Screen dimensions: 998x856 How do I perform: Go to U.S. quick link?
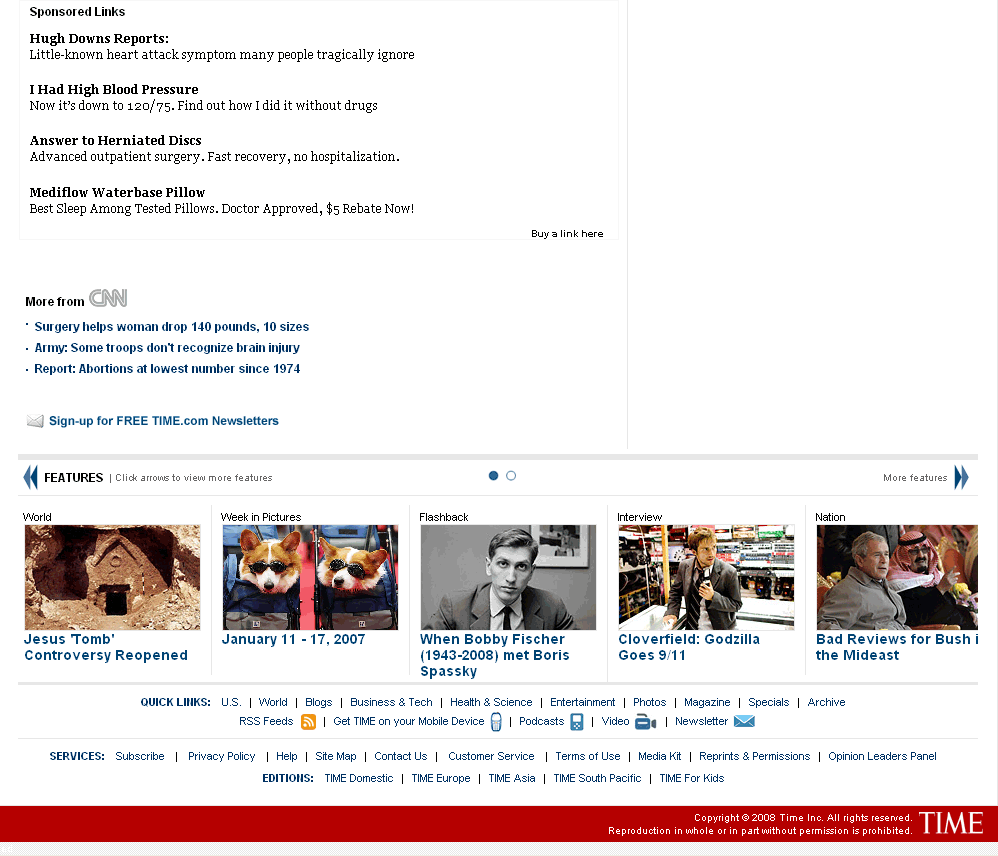click(231, 702)
